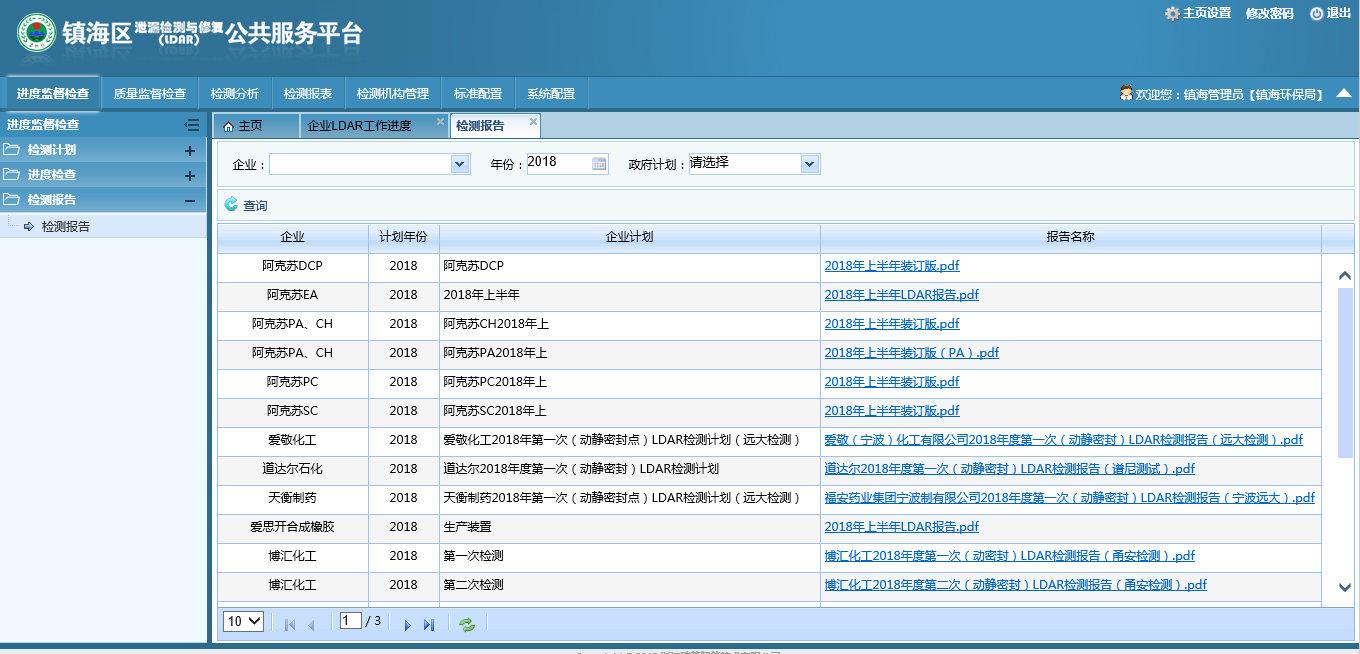1360x654 pixels.
Task: Open the 检测机构管理 menu
Action: point(393,94)
